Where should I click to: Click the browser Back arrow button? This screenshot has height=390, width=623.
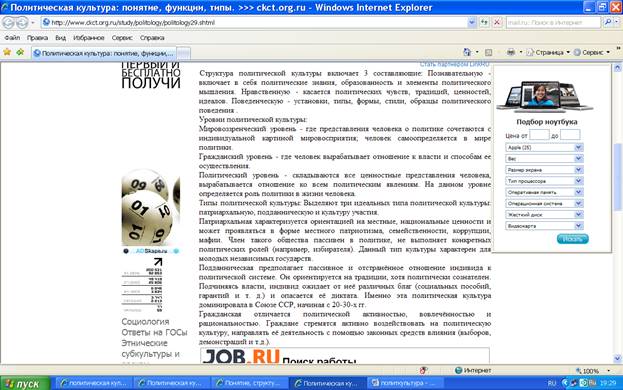point(8,23)
